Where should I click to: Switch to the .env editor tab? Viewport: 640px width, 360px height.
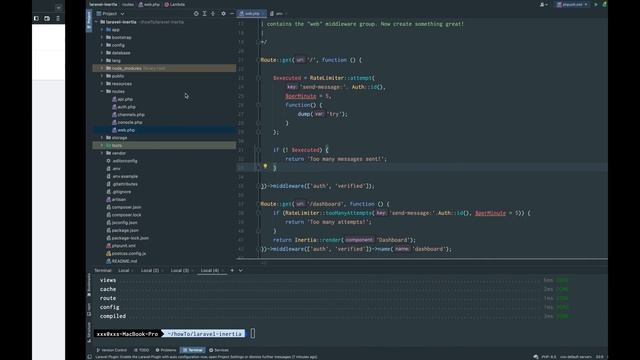coord(277,13)
